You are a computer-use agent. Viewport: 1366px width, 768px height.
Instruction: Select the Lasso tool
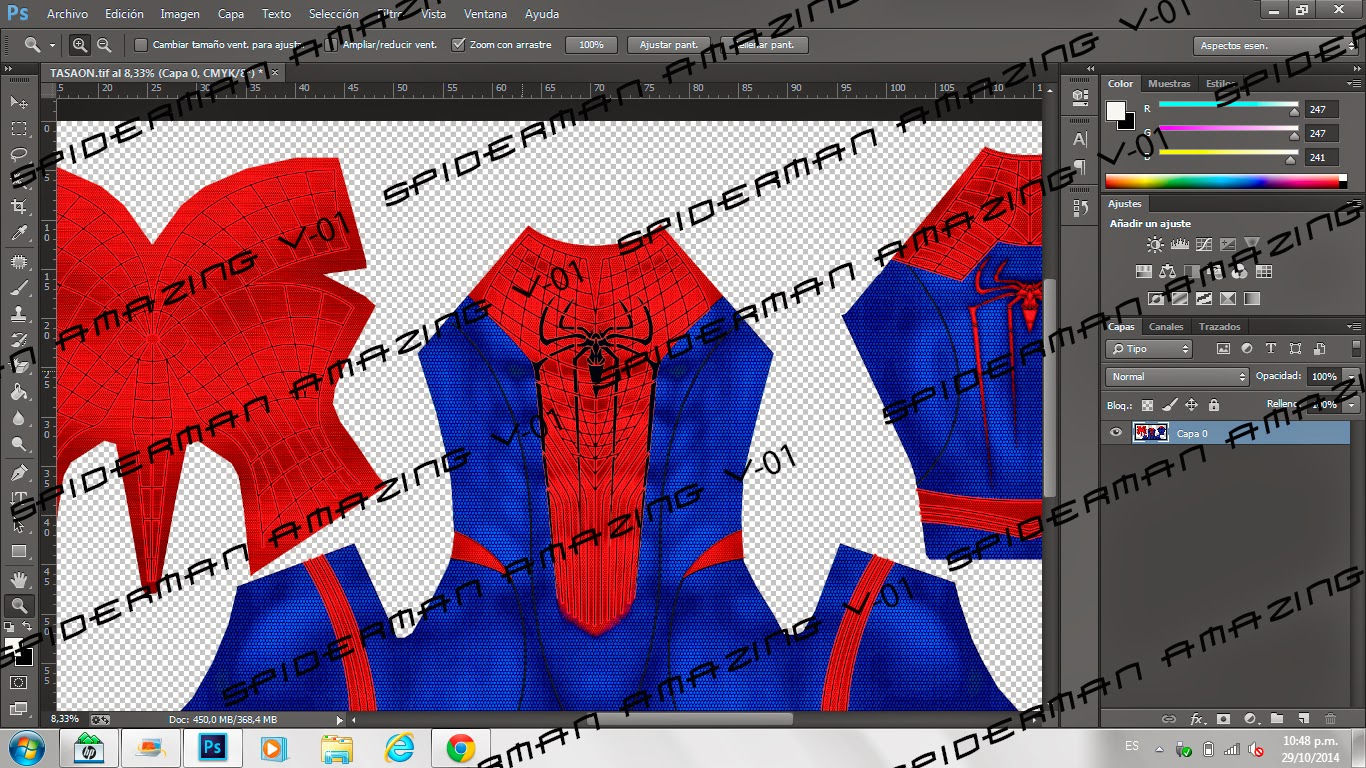point(19,155)
